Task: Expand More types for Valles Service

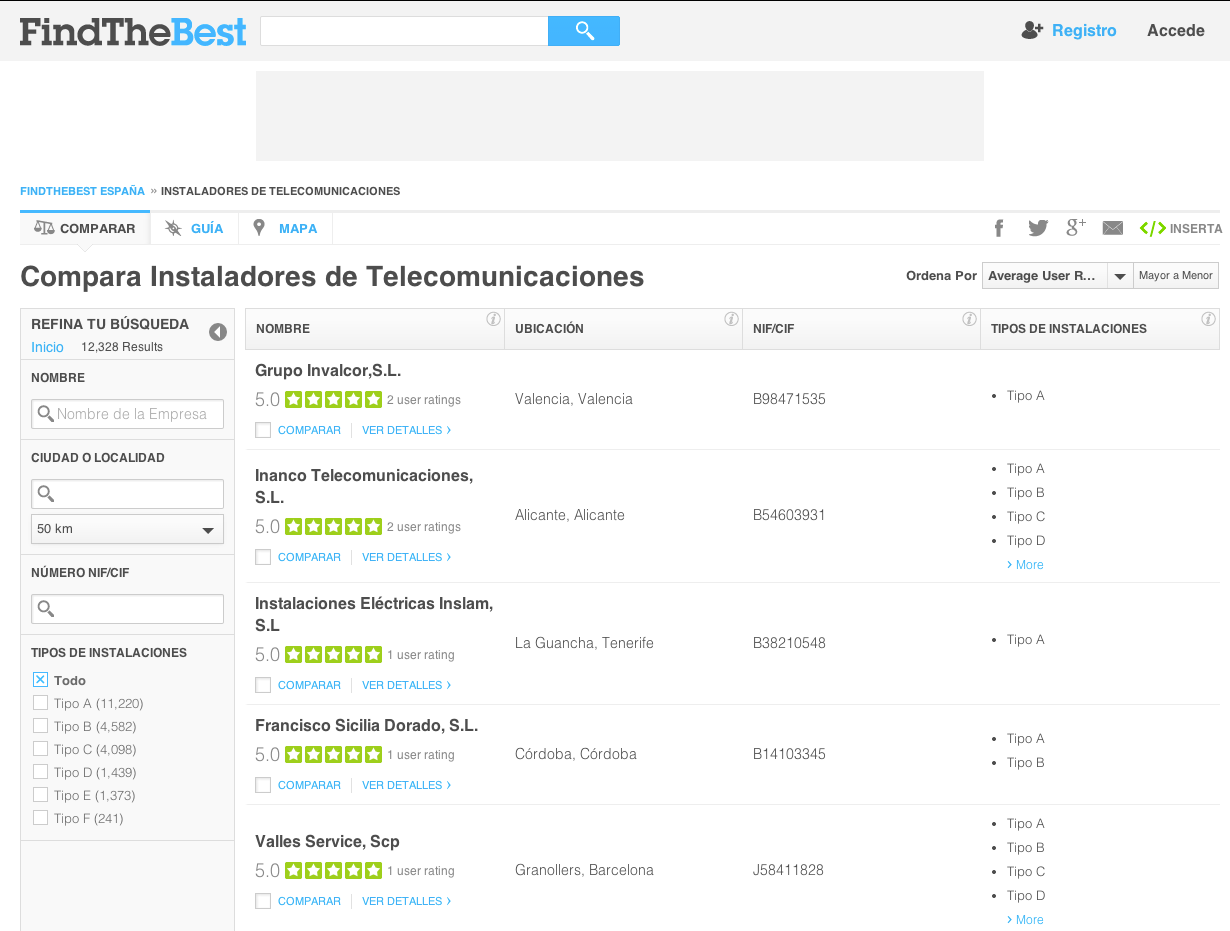Action: click(1025, 920)
